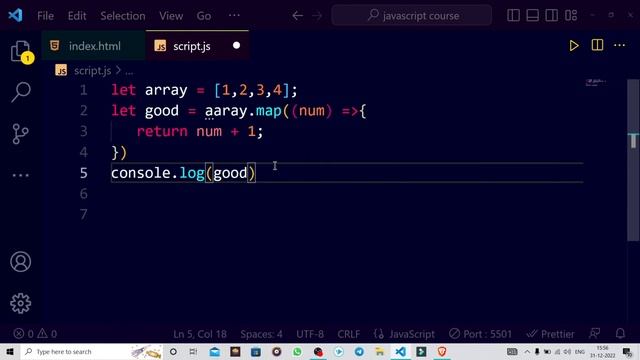Open the Go menu

[204, 16]
